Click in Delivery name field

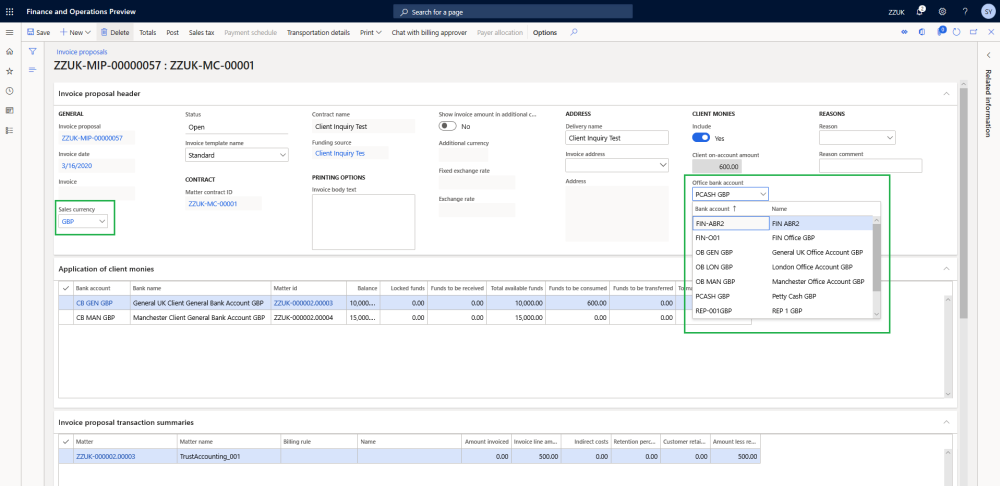[617, 138]
